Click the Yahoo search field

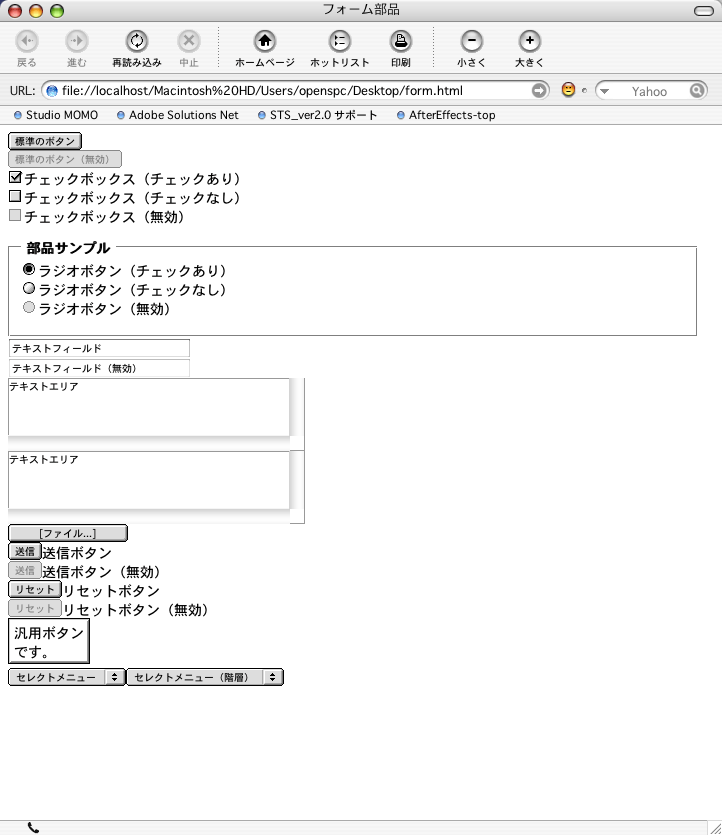point(649,91)
